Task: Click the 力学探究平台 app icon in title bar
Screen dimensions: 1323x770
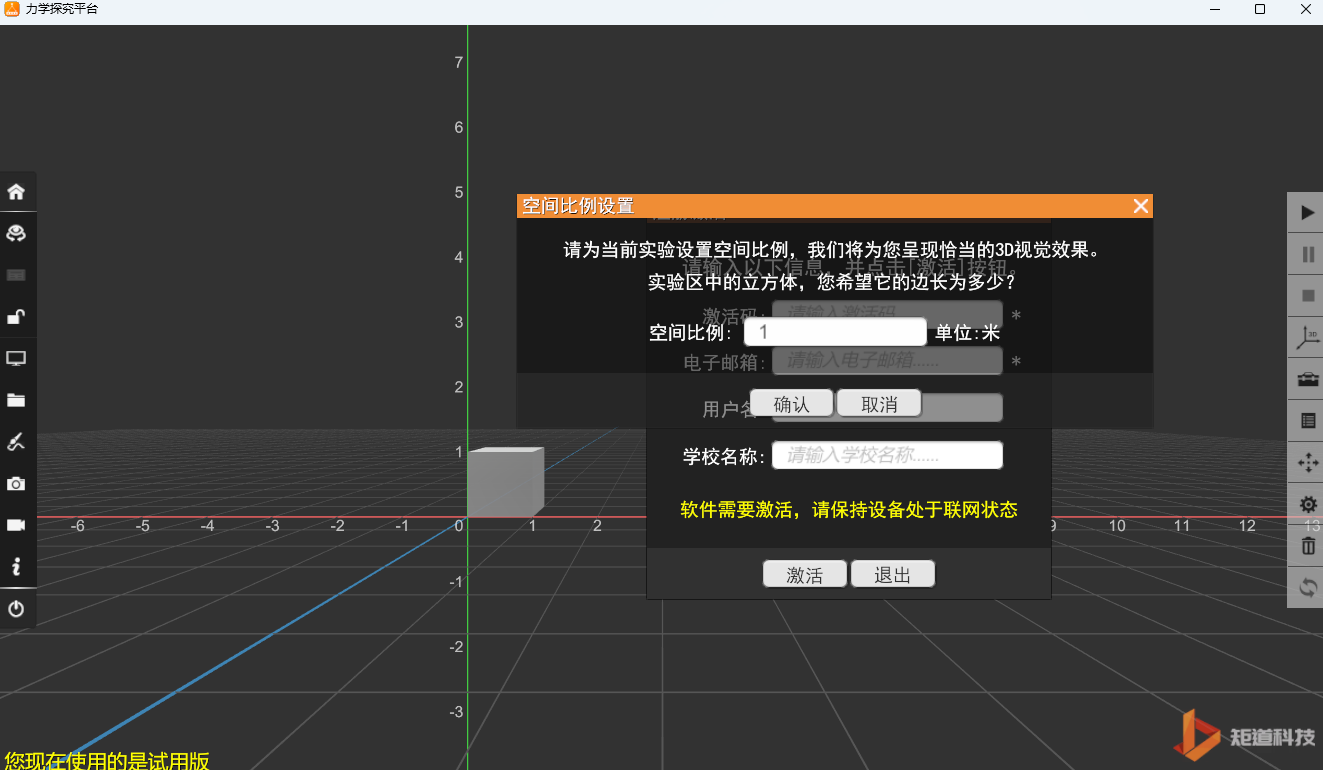Action: click(12, 9)
